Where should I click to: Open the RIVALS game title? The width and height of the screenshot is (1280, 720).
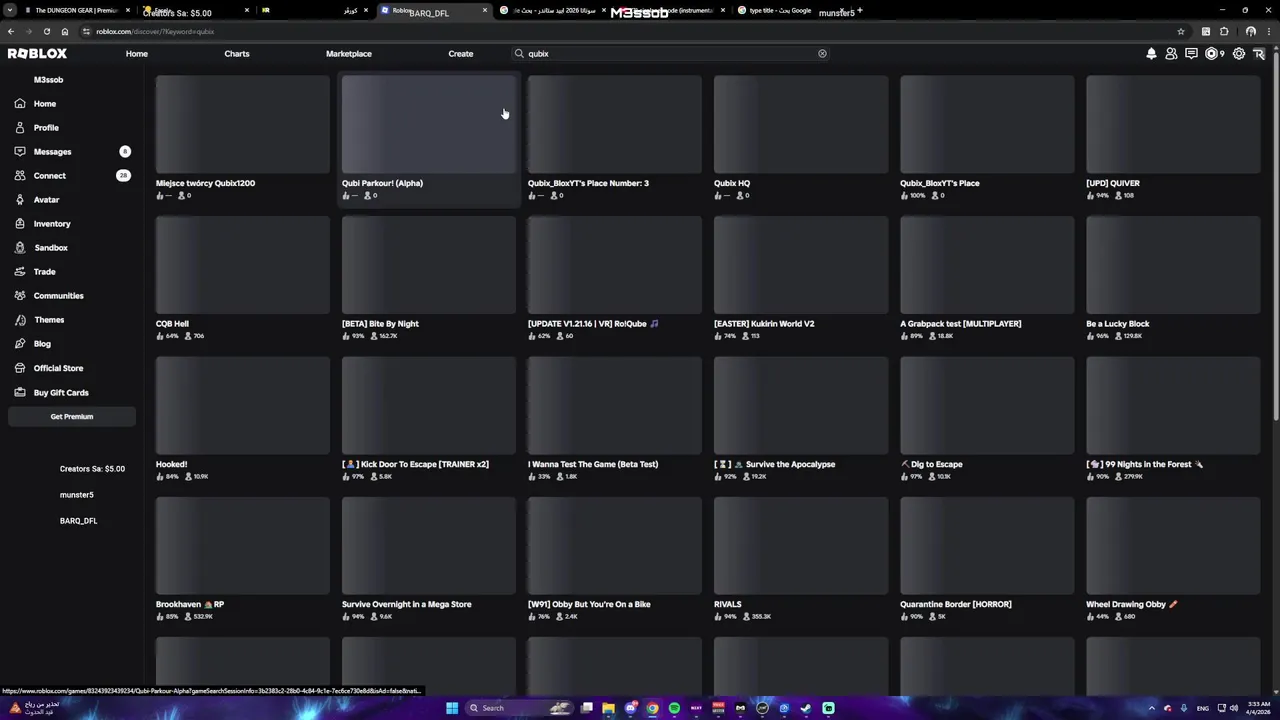pos(728,604)
